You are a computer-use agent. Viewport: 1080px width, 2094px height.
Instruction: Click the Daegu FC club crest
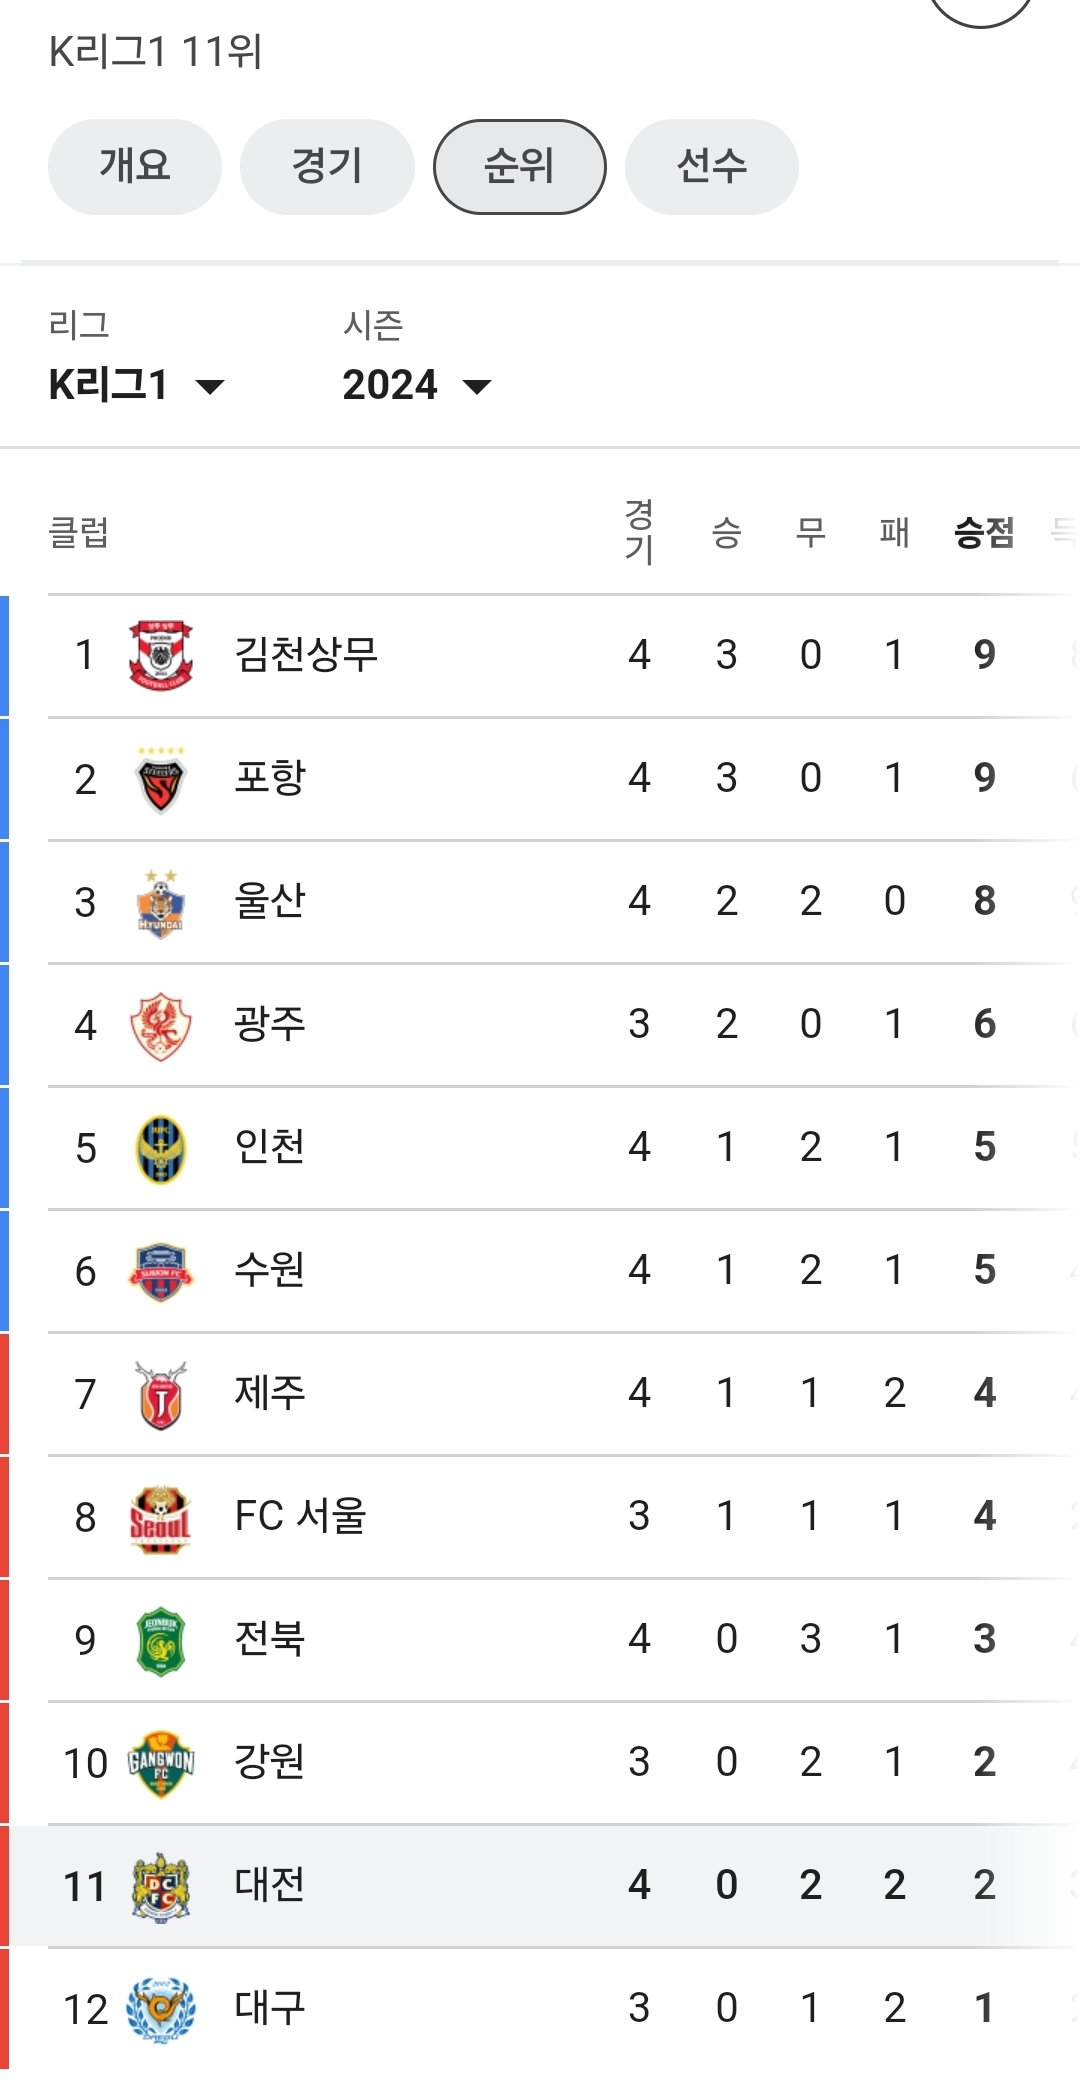point(161,2009)
